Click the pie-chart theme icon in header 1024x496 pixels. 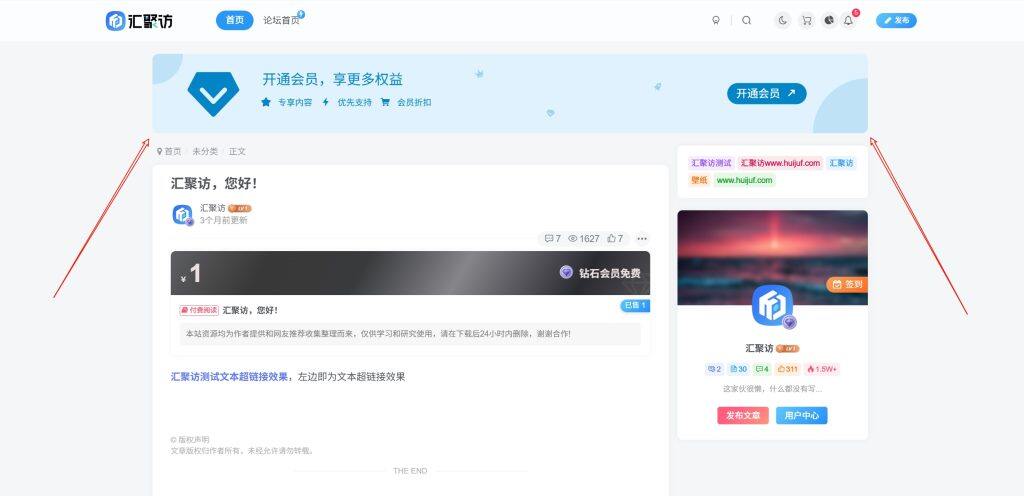829,20
